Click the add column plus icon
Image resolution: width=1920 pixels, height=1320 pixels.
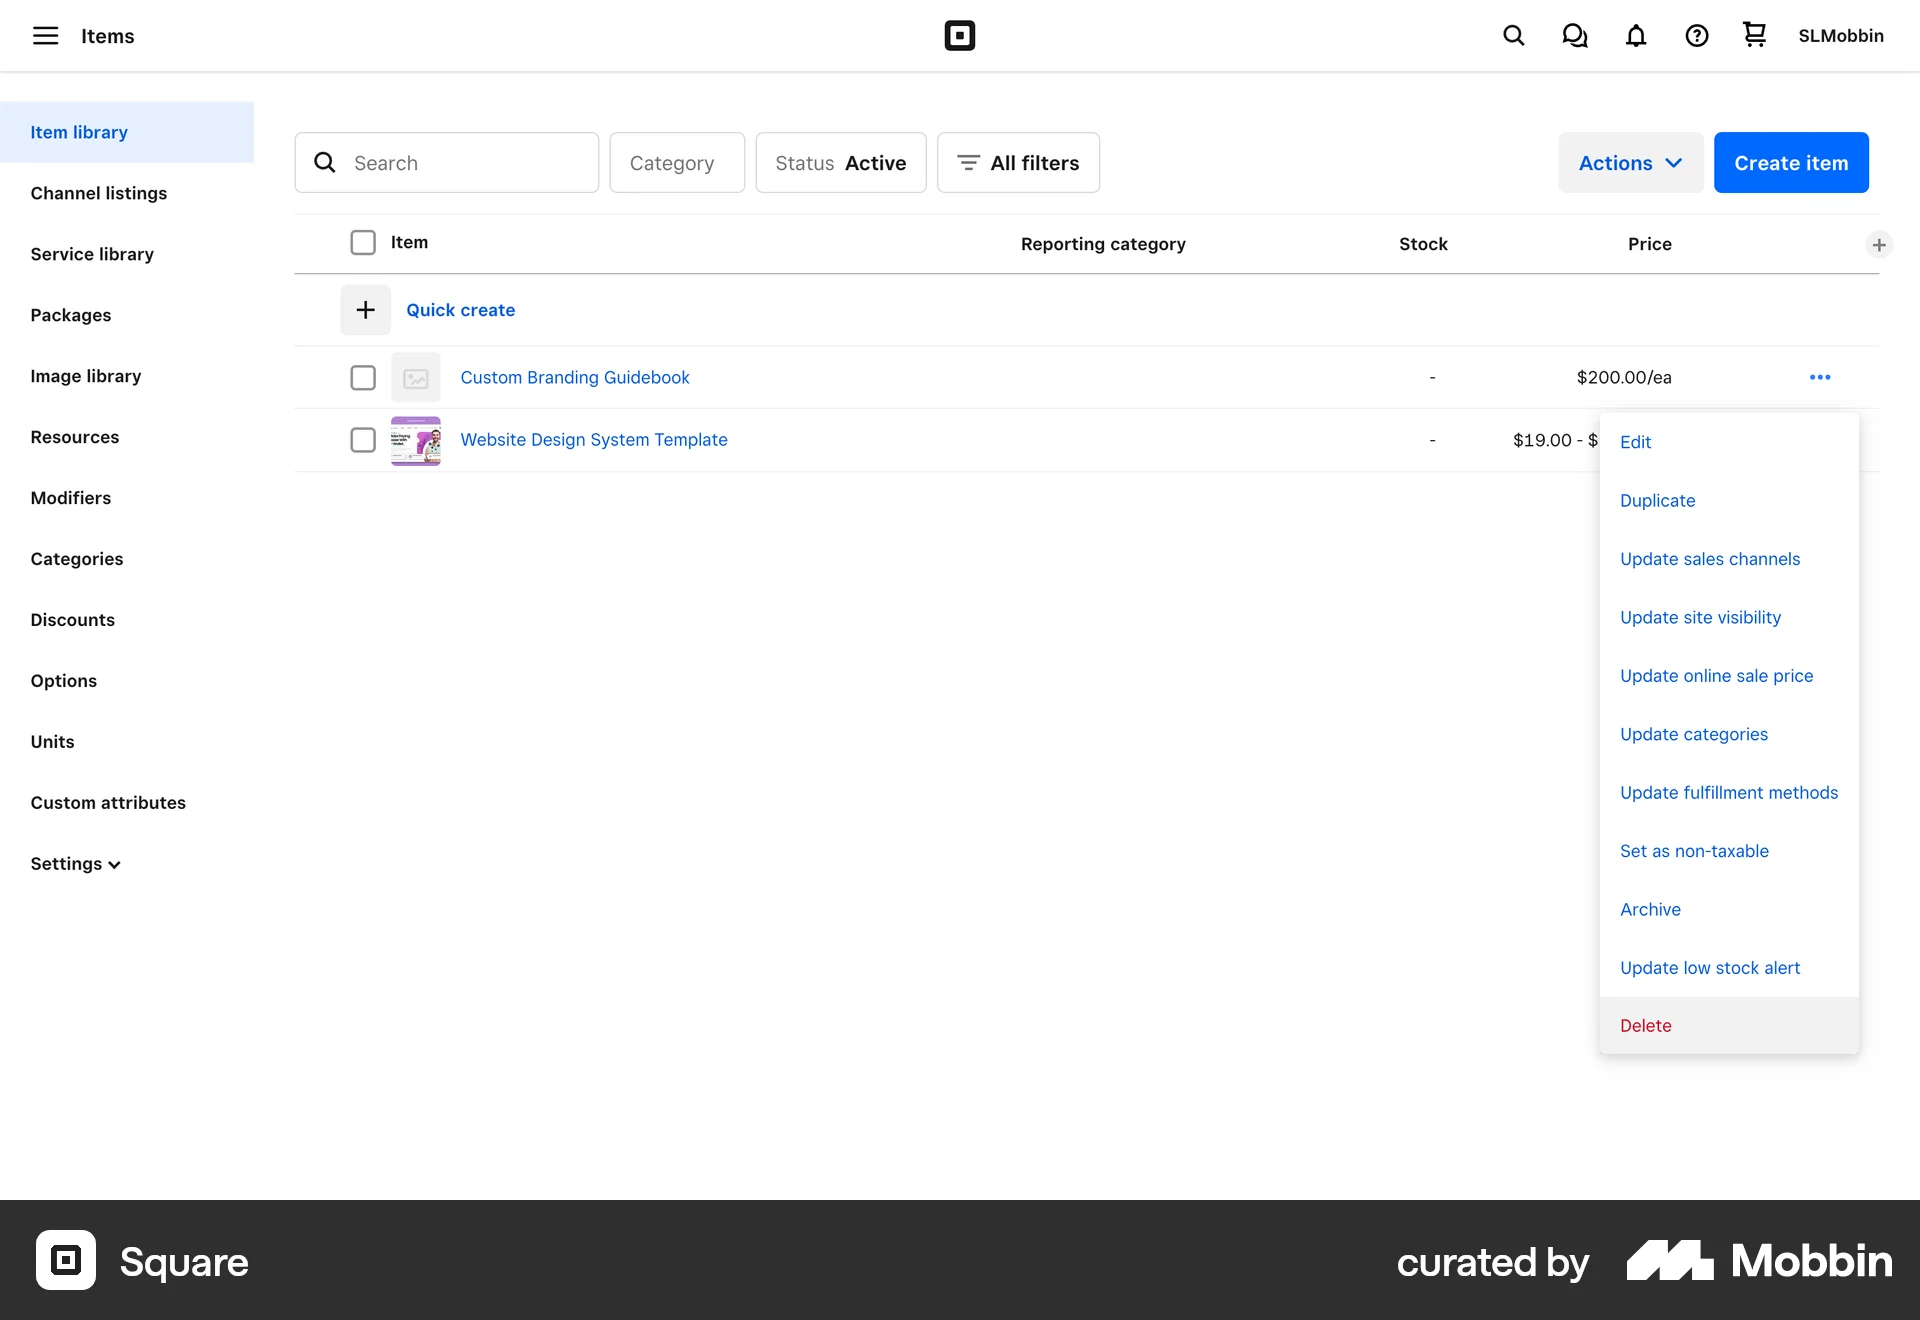(1879, 244)
